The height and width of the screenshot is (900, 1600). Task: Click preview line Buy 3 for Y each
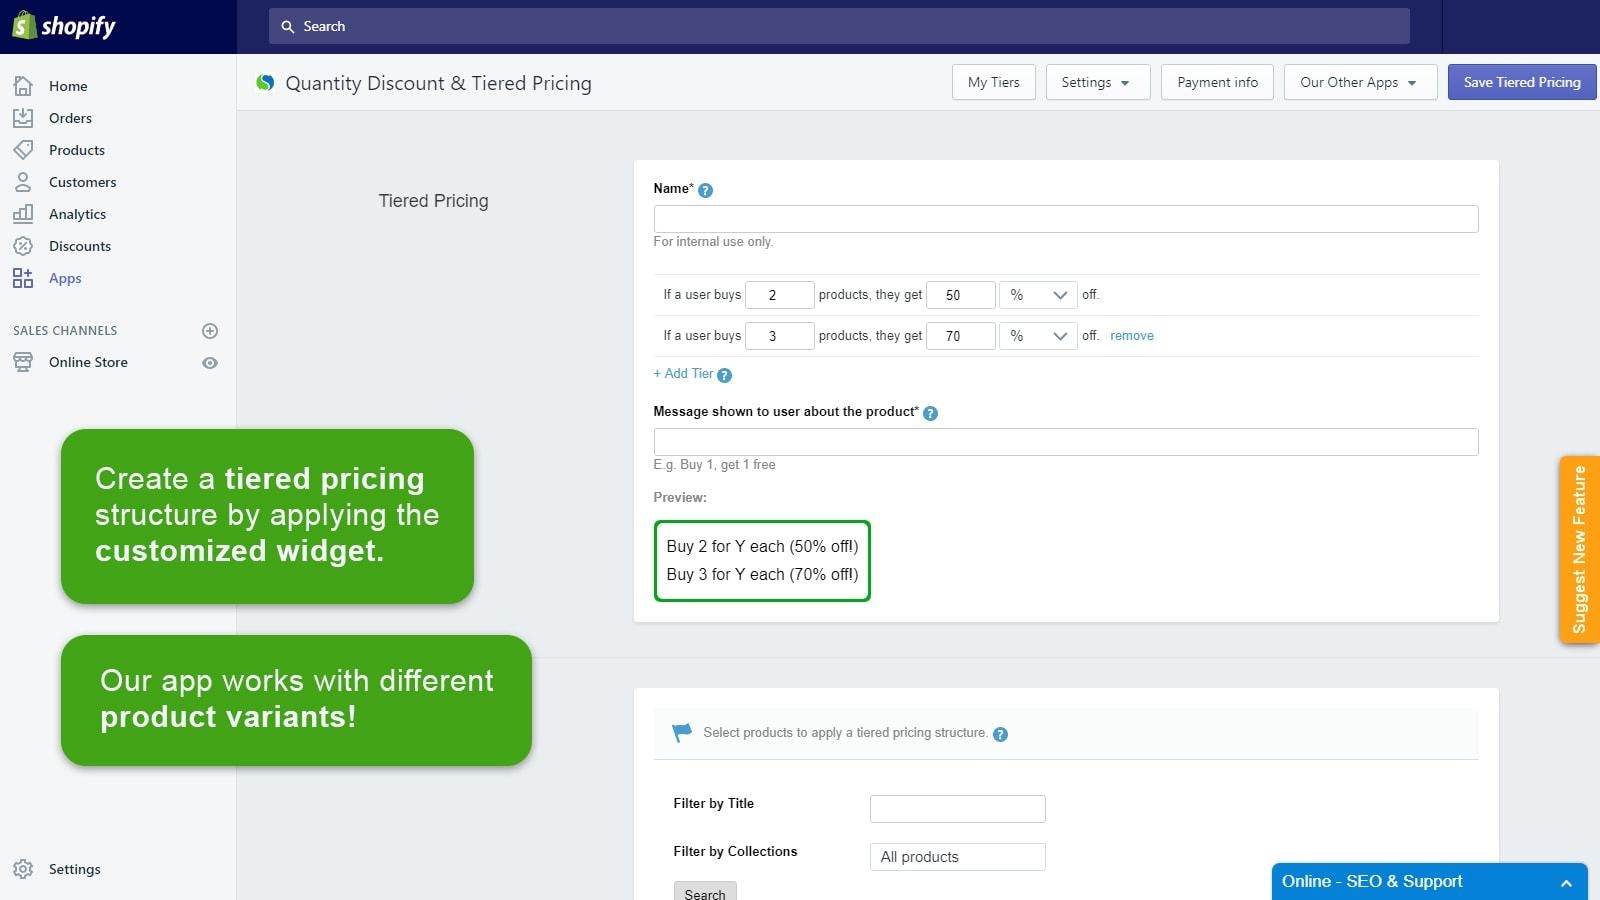pyautogui.click(x=762, y=575)
